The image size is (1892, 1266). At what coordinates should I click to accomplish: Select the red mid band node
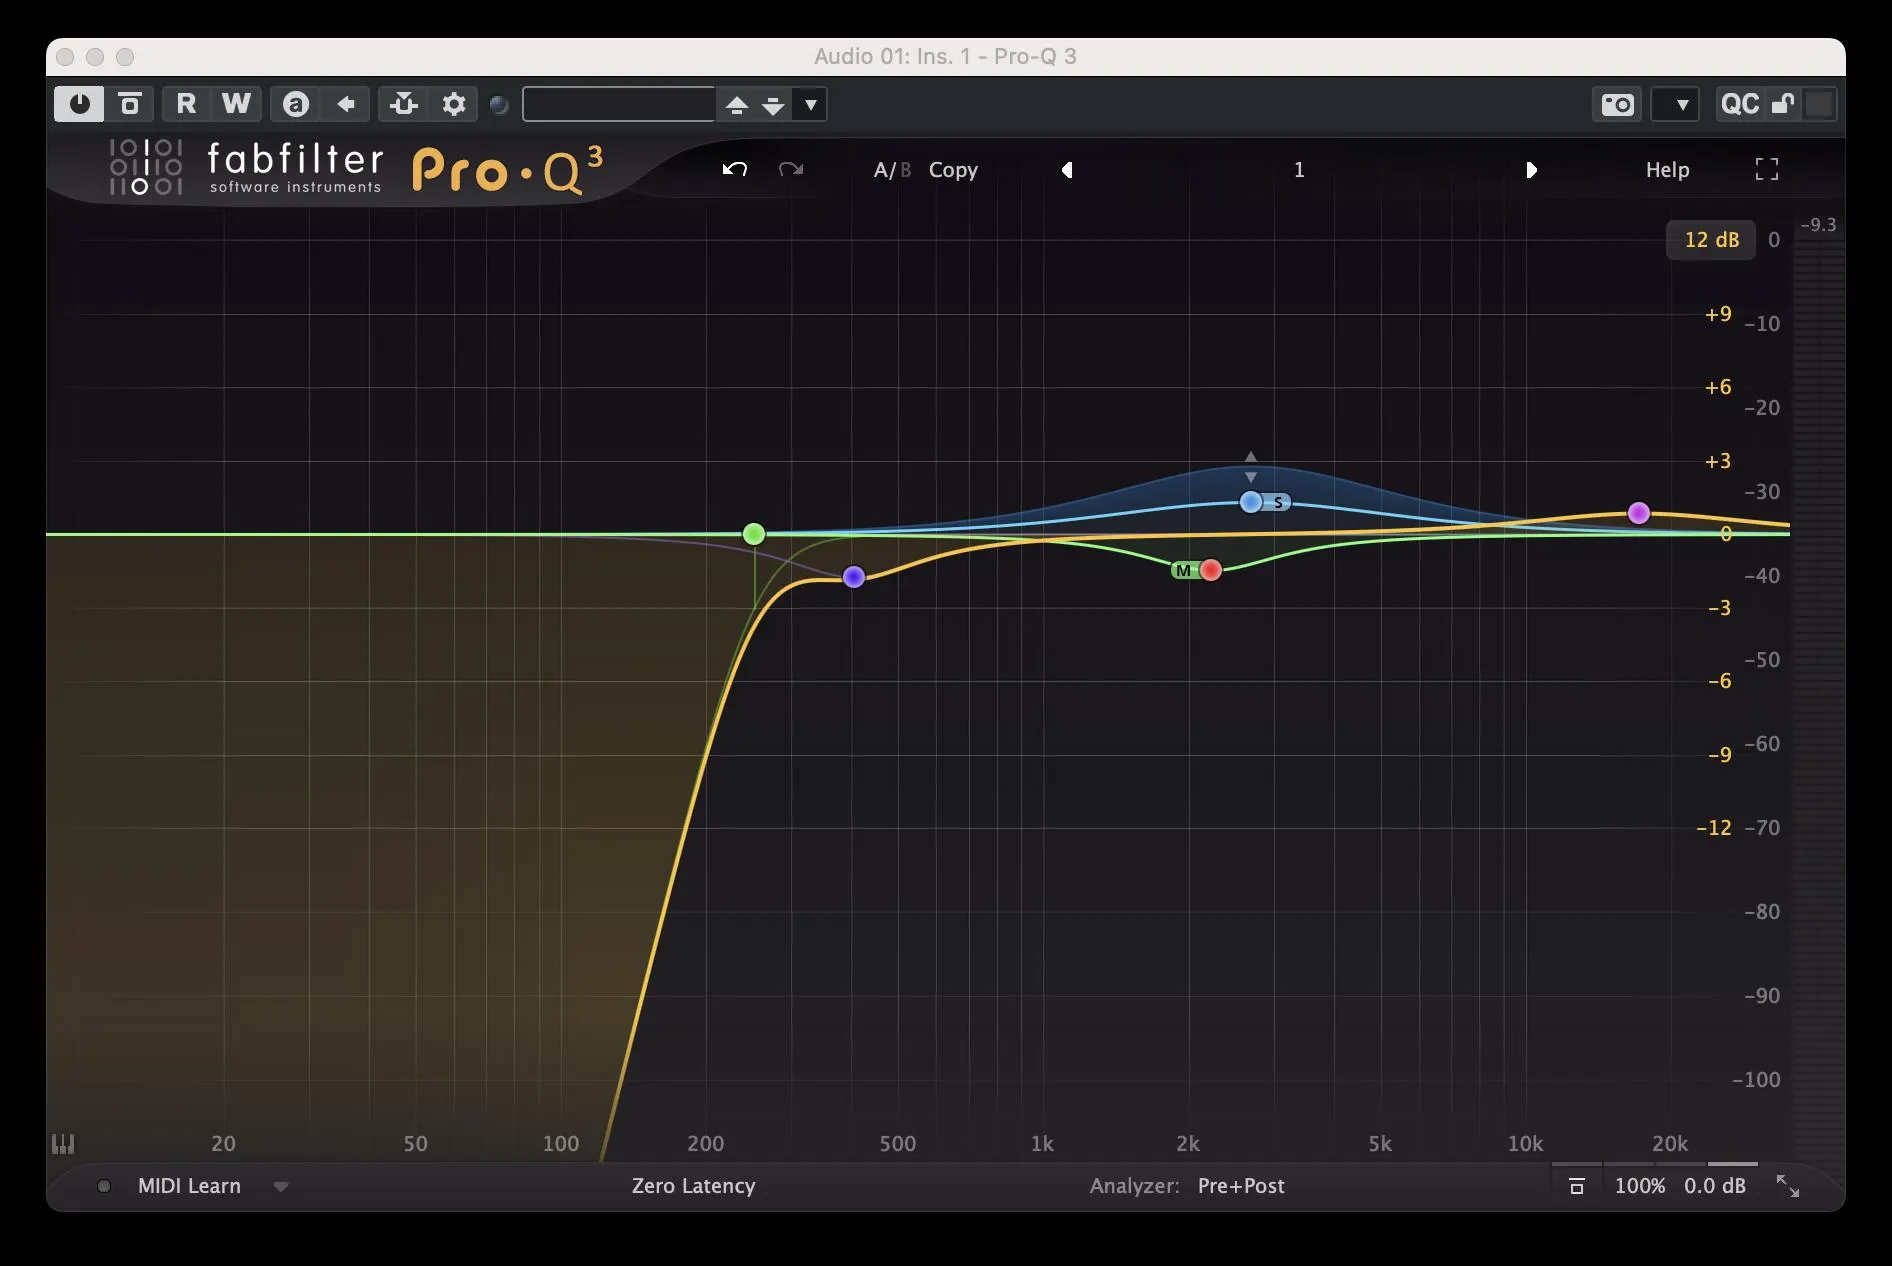tap(1211, 570)
